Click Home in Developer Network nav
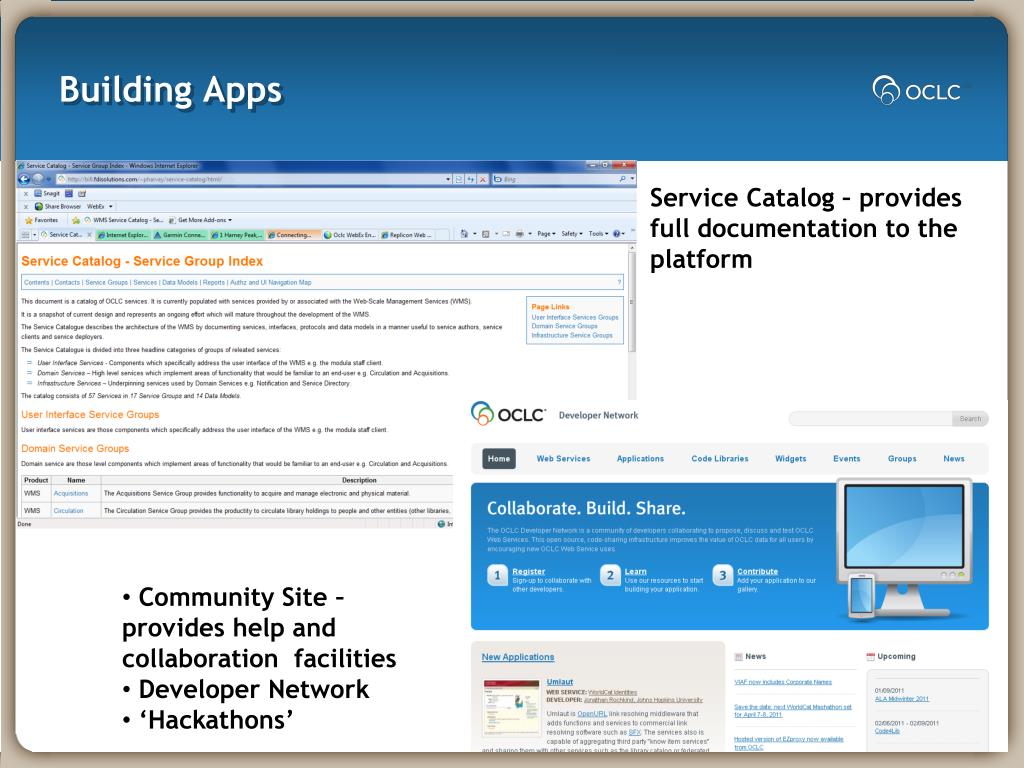1024x768 pixels. click(x=499, y=458)
